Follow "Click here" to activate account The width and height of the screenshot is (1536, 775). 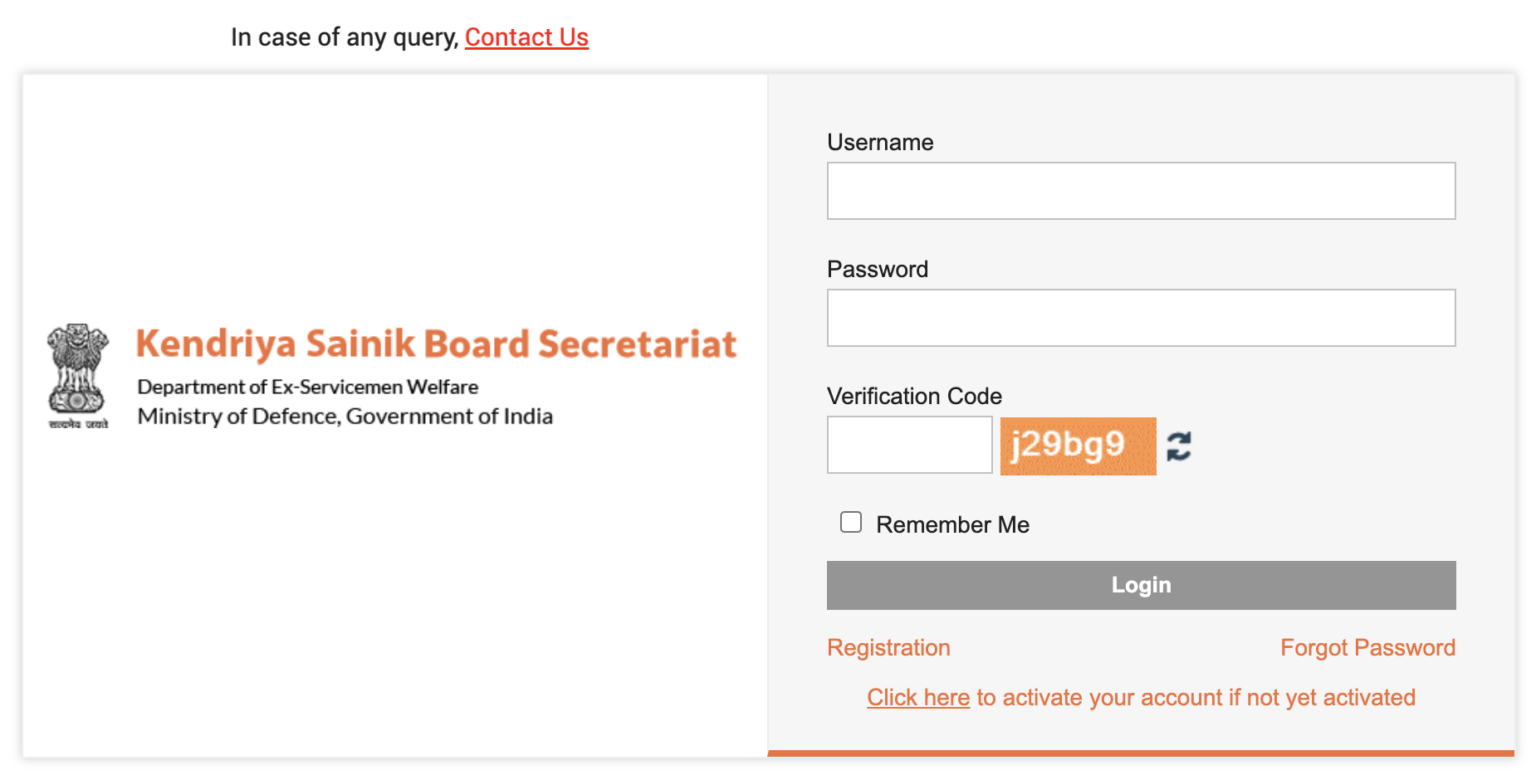(x=918, y=697)
